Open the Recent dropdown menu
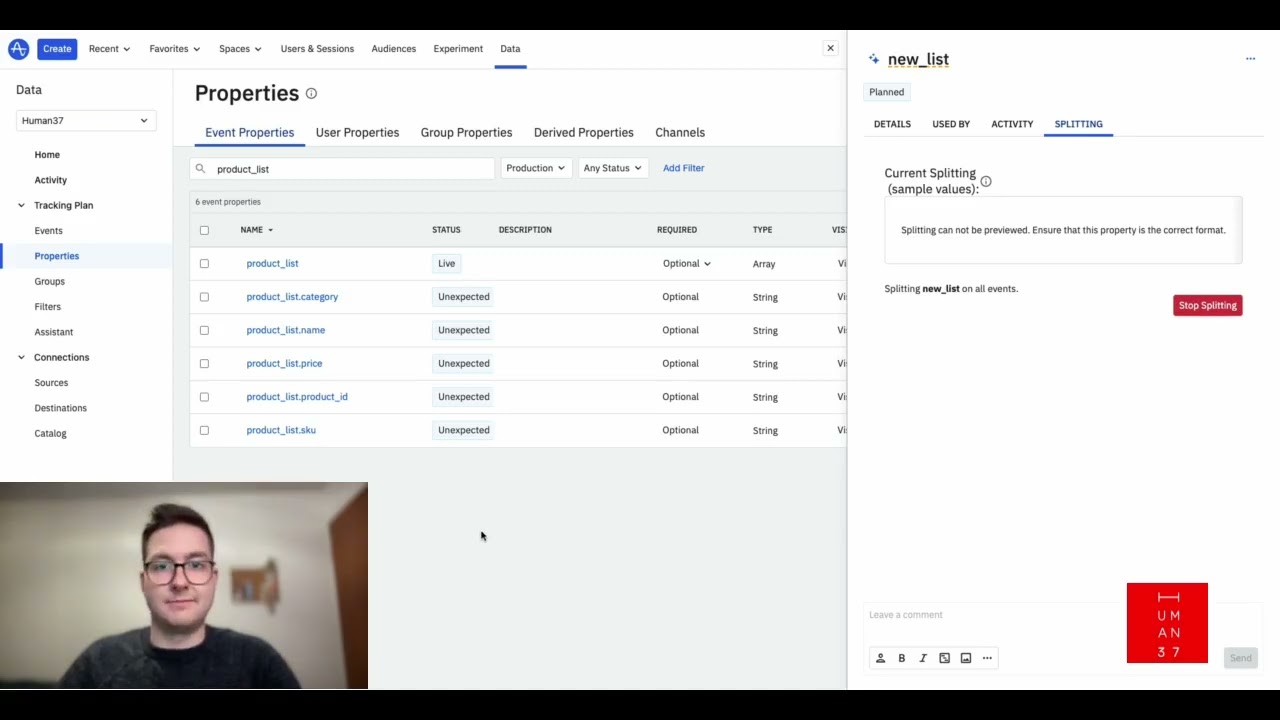This screenshot has height=720, width=1280. (109, 48)
